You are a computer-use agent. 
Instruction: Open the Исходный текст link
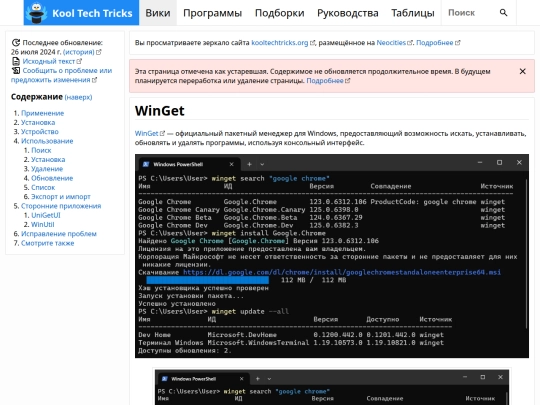[x=49, y=61]
